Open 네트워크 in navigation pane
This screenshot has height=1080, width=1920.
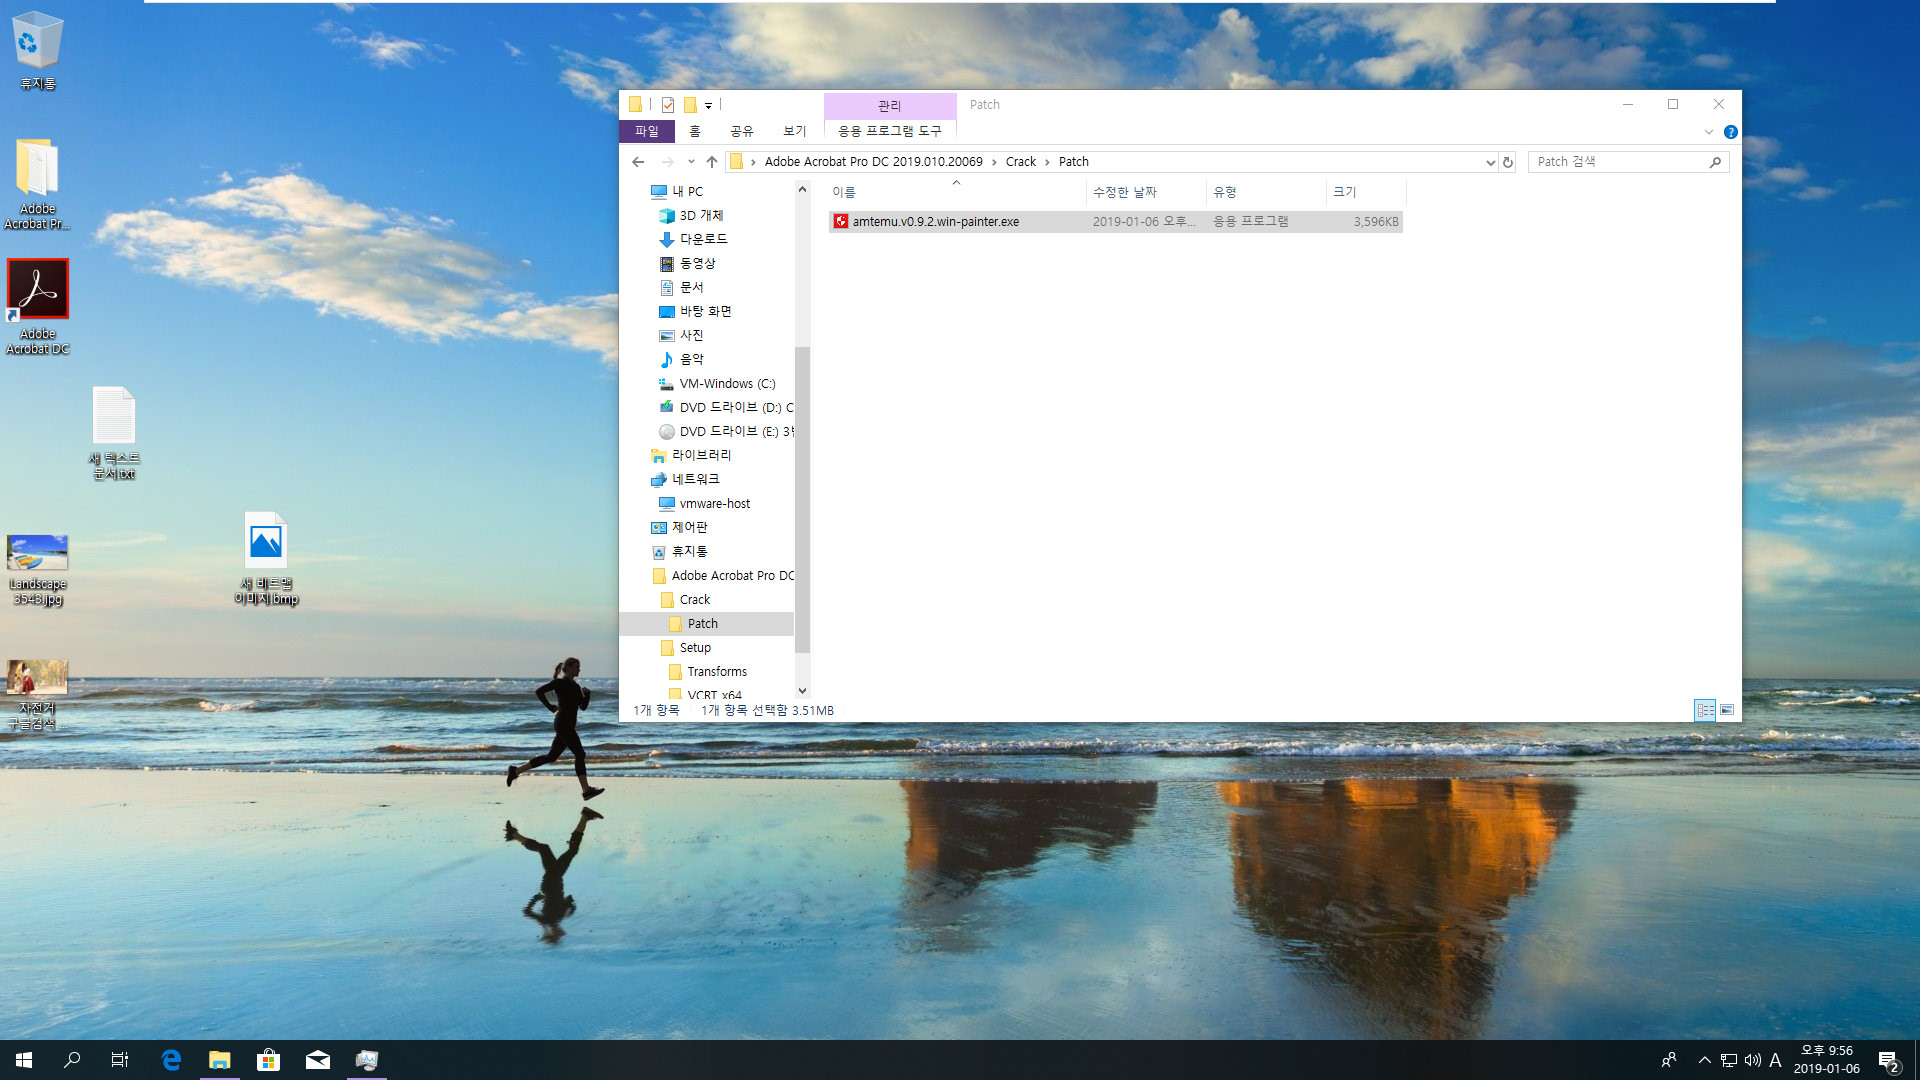(686, 480)
